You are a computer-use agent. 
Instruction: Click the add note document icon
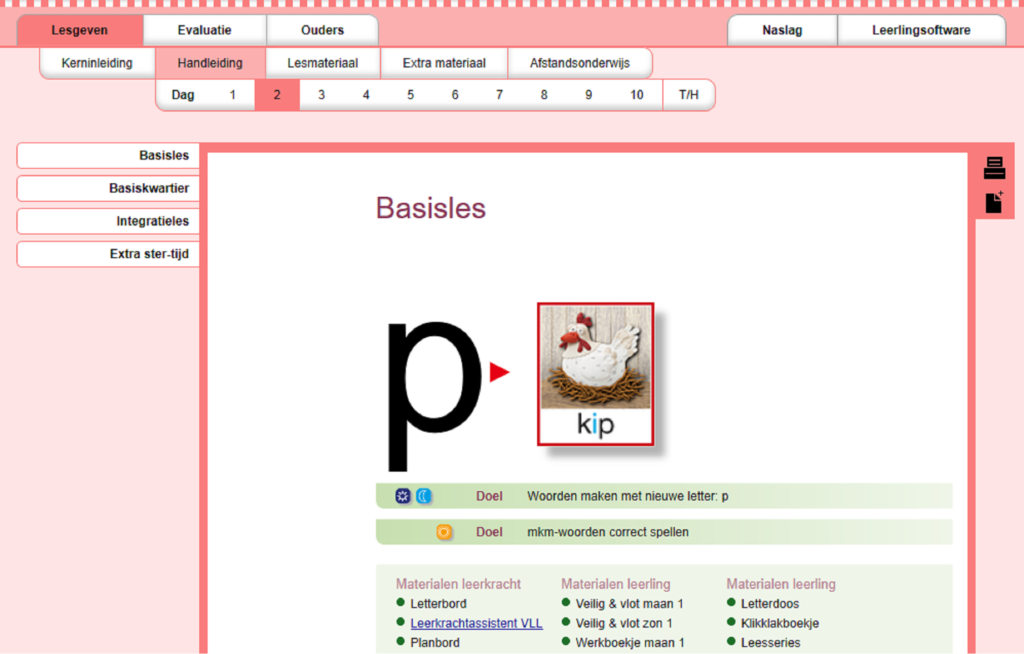pyautogui.click(x=993, y=202)
